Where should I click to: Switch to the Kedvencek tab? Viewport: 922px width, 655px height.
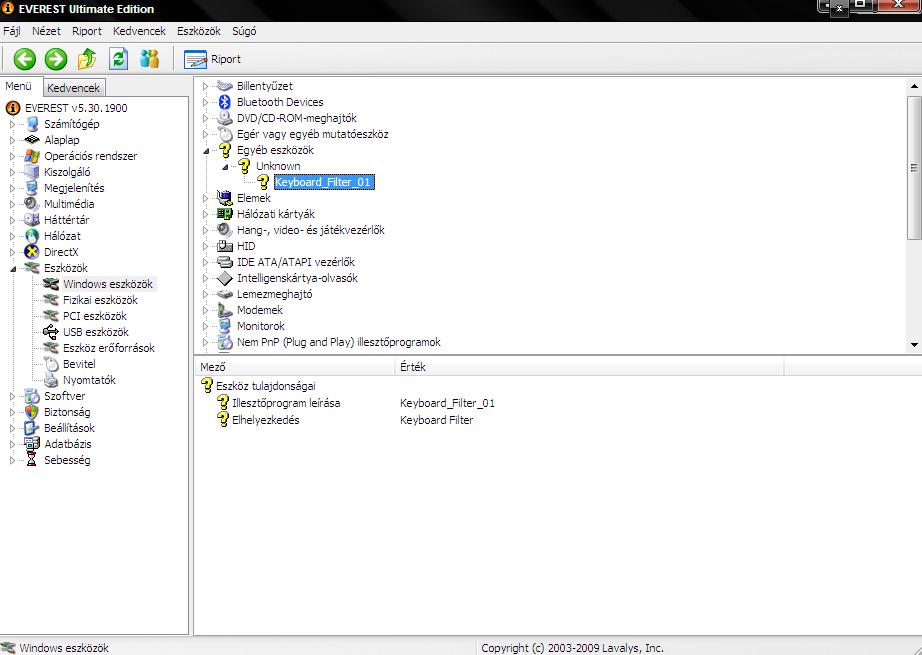74,88
